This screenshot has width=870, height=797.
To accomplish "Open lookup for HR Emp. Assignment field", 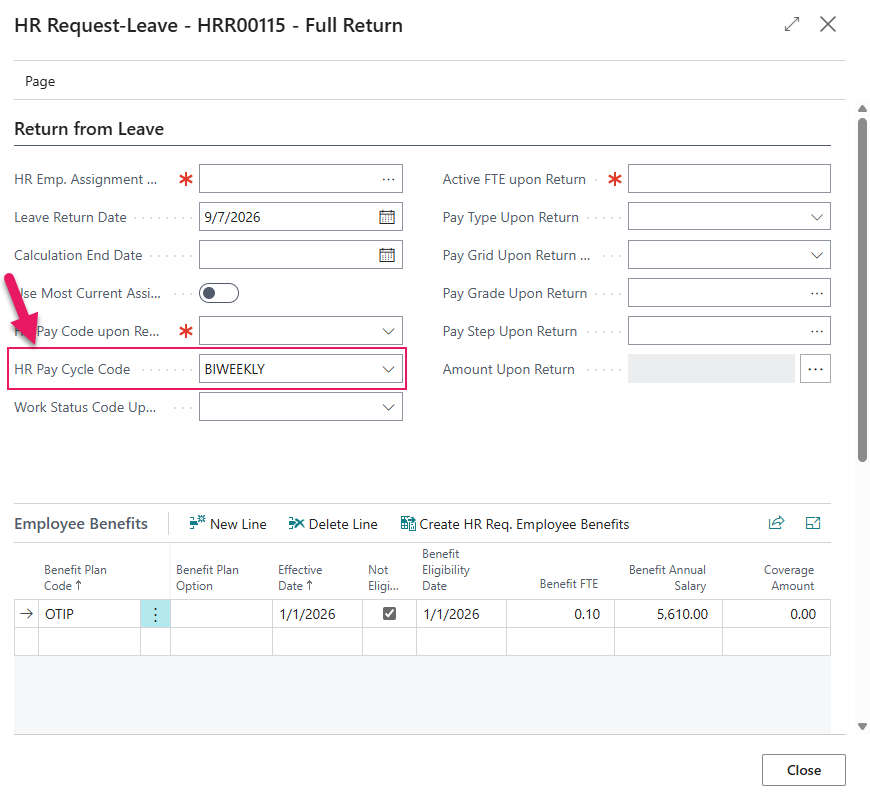I will click(388, 179).
